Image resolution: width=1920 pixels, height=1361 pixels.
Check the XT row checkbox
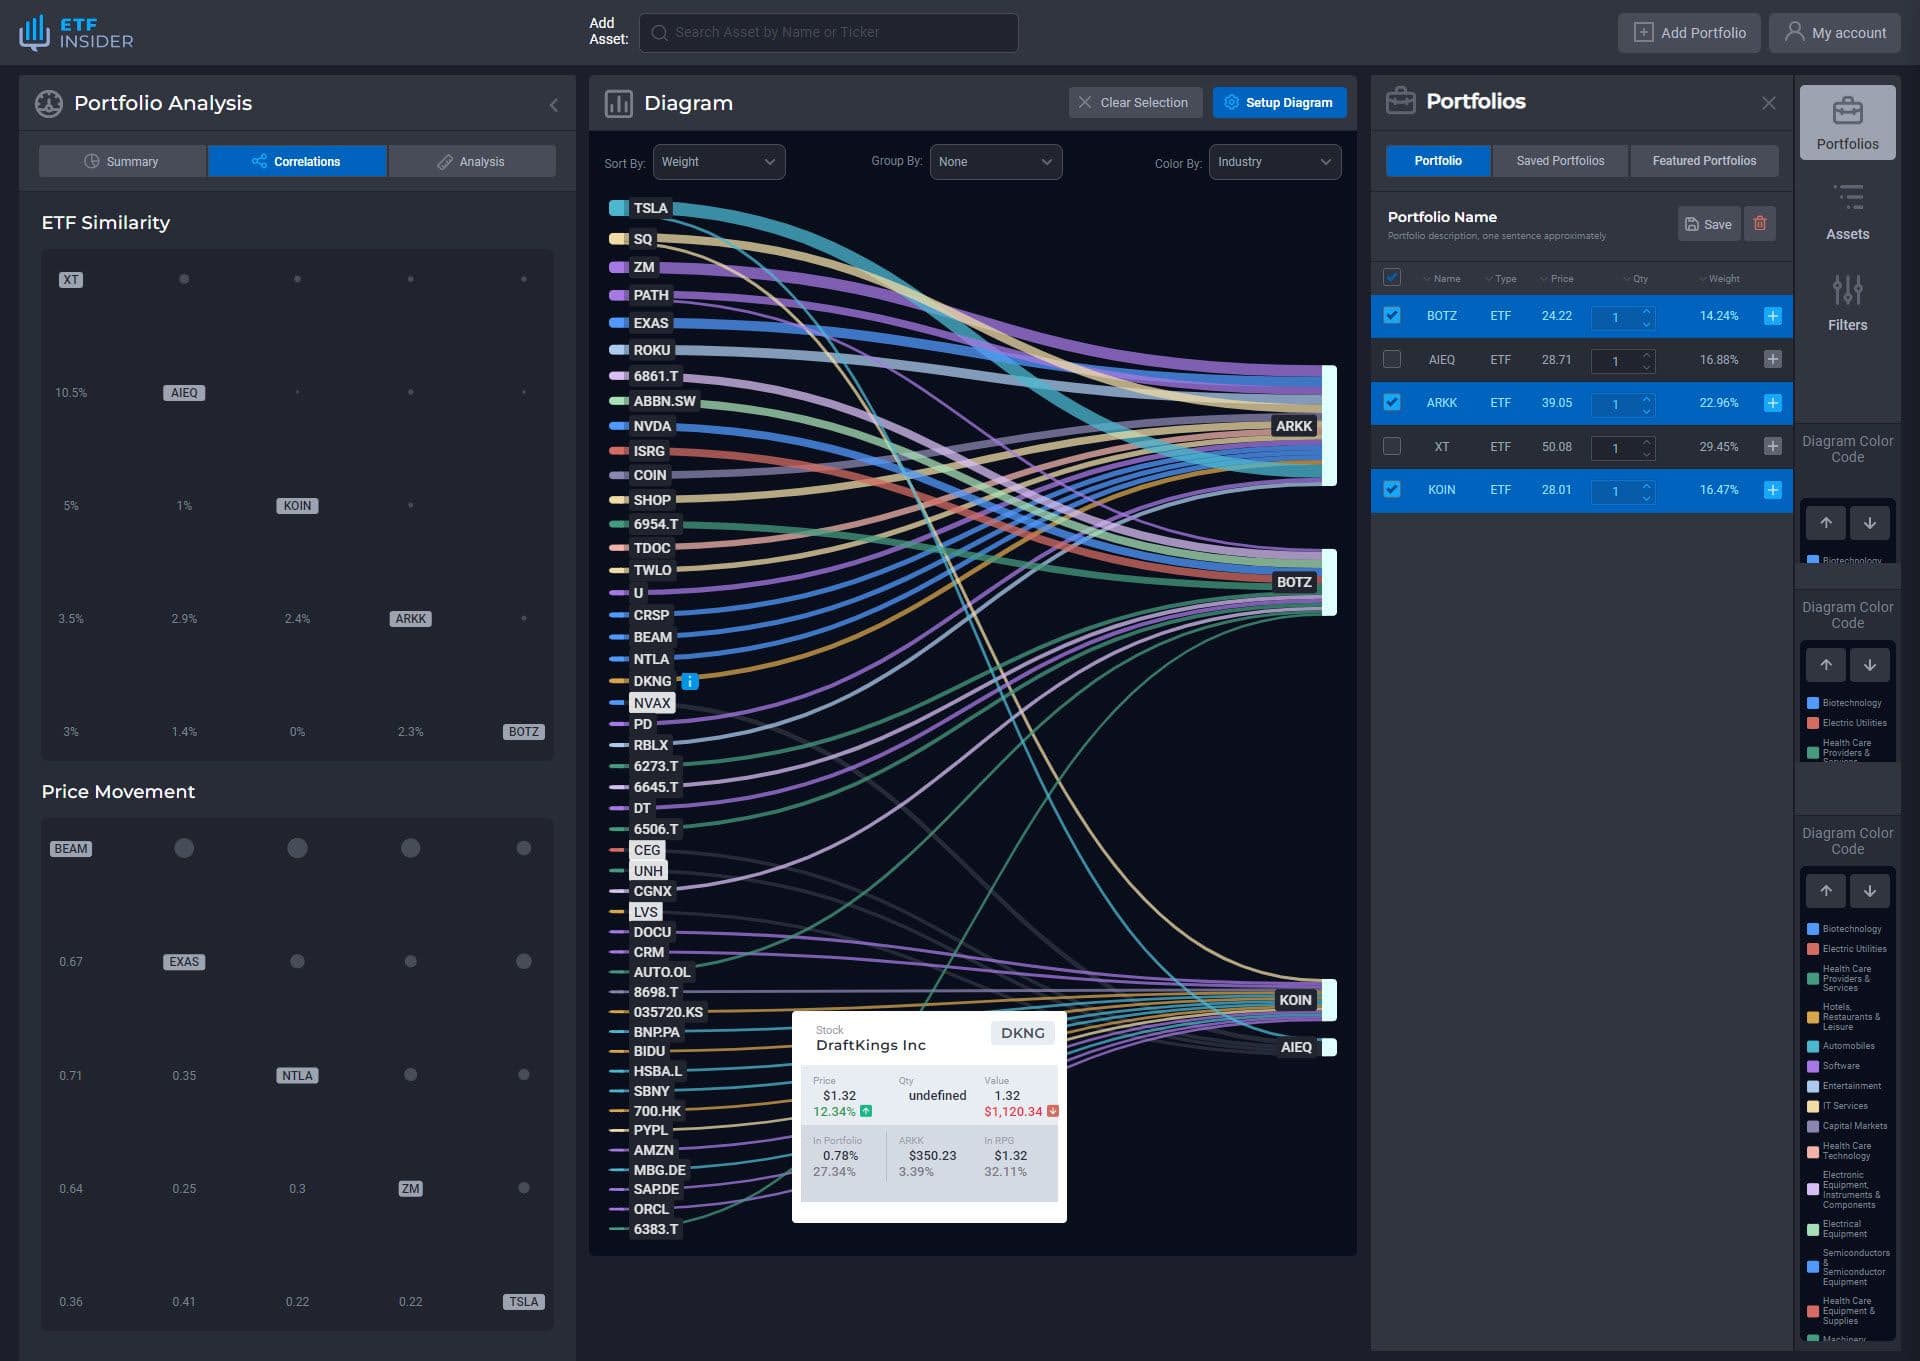pyautogui.click(x=1391, y=446)
